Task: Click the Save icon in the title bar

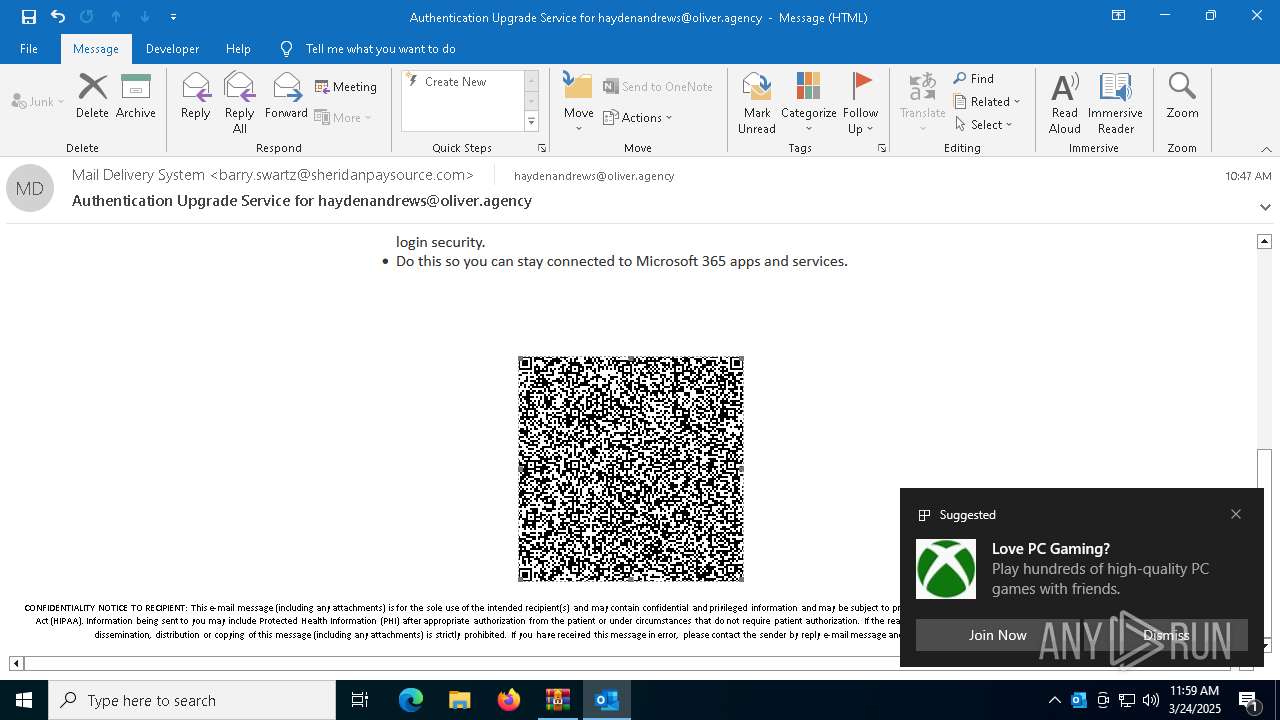Action: [29, 17]
